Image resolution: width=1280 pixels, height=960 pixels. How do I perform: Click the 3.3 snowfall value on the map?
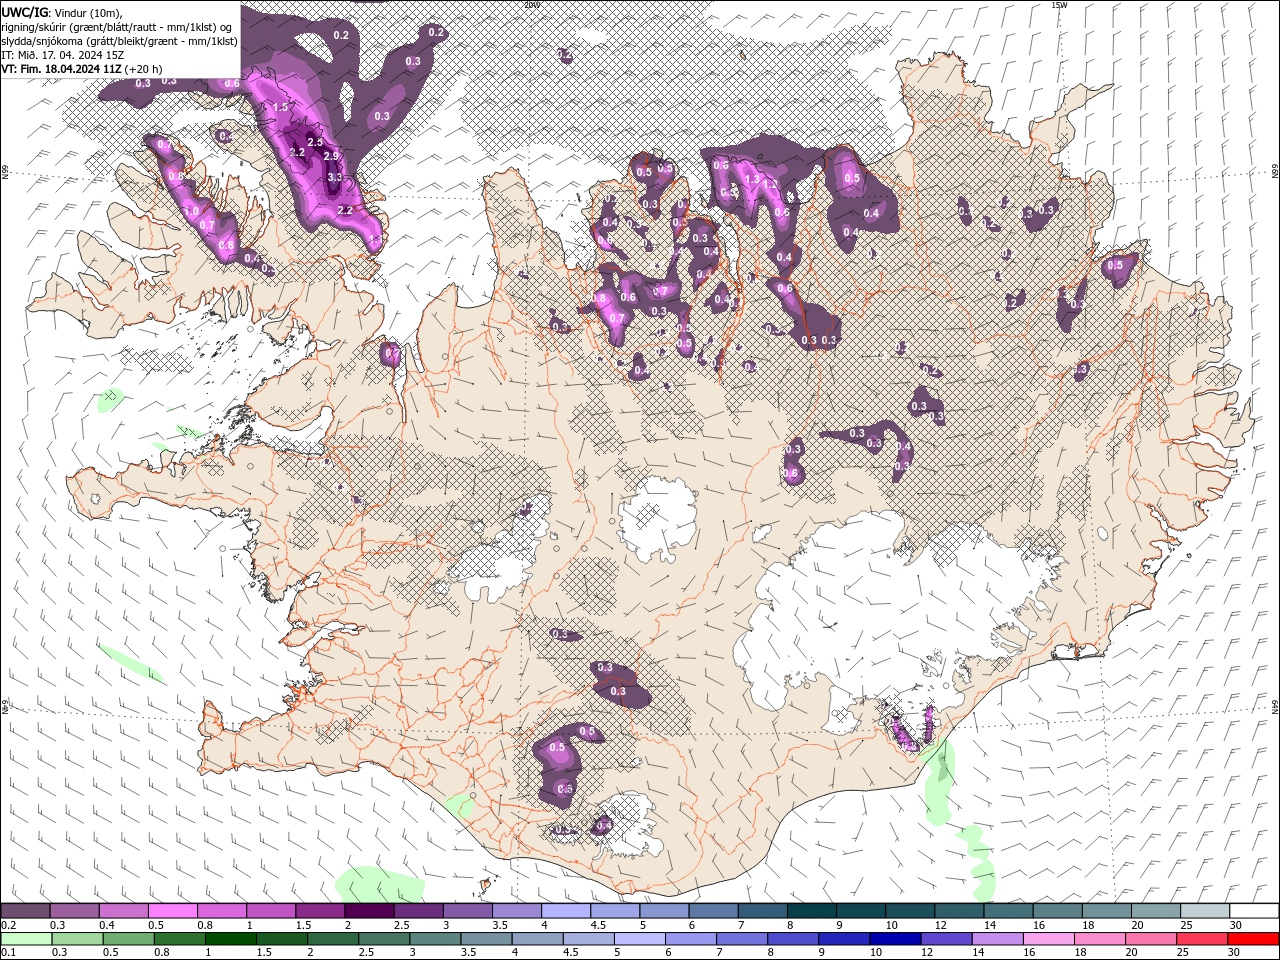(335, 177)
